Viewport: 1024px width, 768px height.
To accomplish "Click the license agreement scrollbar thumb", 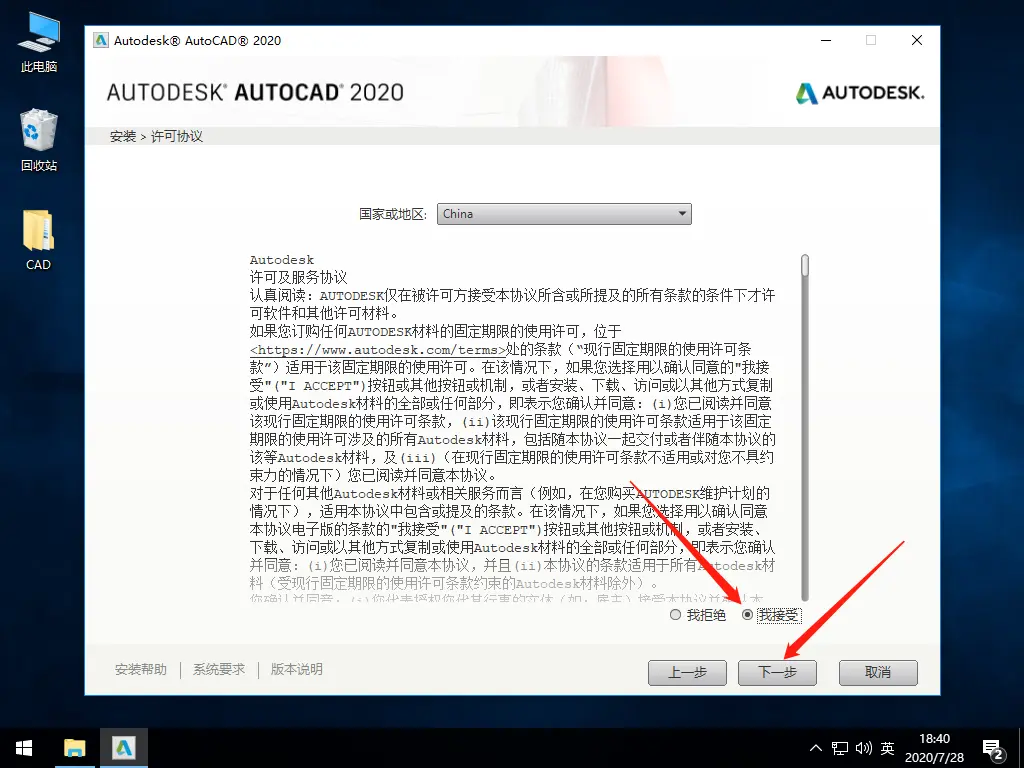I will click(805, 265).
